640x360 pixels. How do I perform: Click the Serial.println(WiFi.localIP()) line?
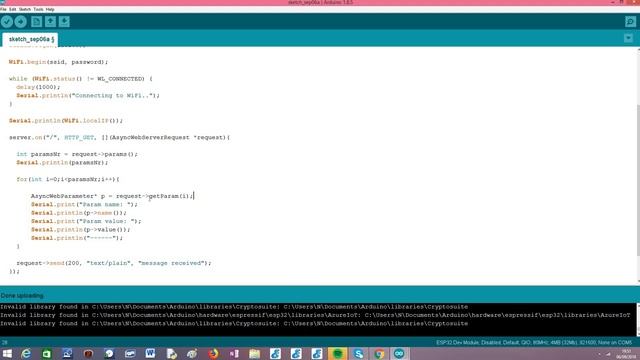66,121
